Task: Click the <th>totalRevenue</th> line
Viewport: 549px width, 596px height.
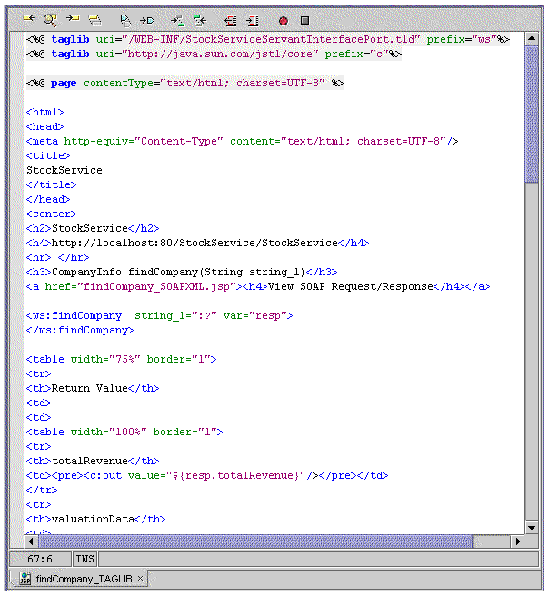Action: tap(92, 461)
